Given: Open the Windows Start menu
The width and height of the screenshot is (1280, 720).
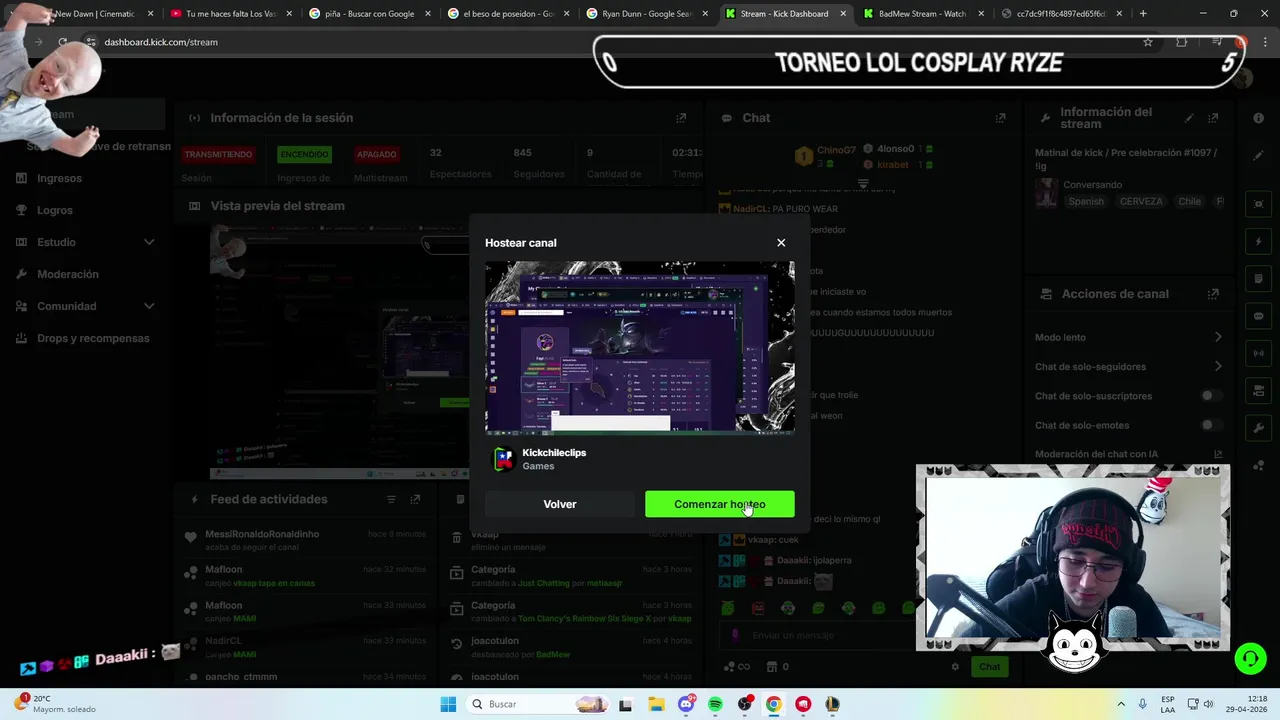Looking at the screenshot, I should (x=448, y=704).
